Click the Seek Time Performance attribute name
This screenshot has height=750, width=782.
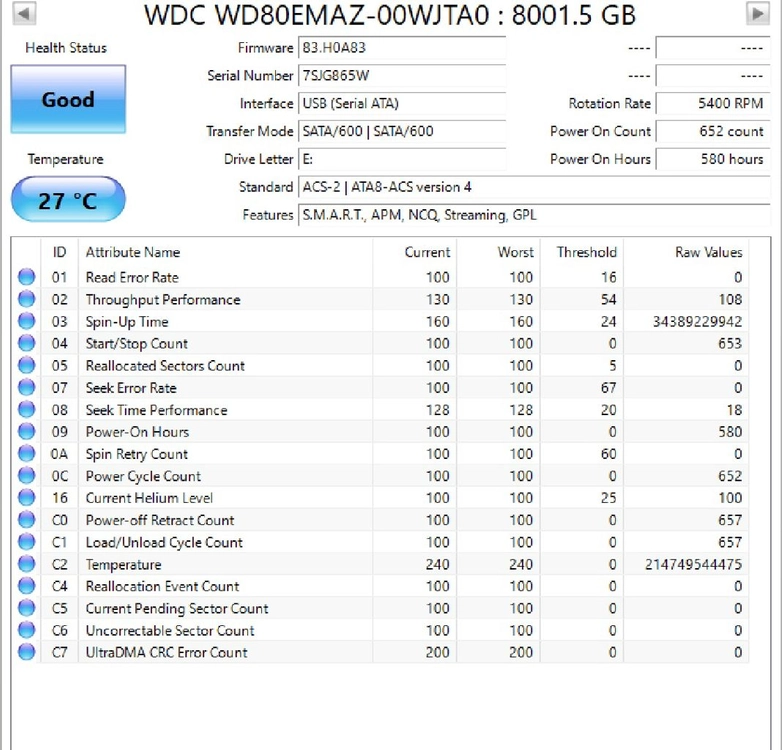click(157, 410)
